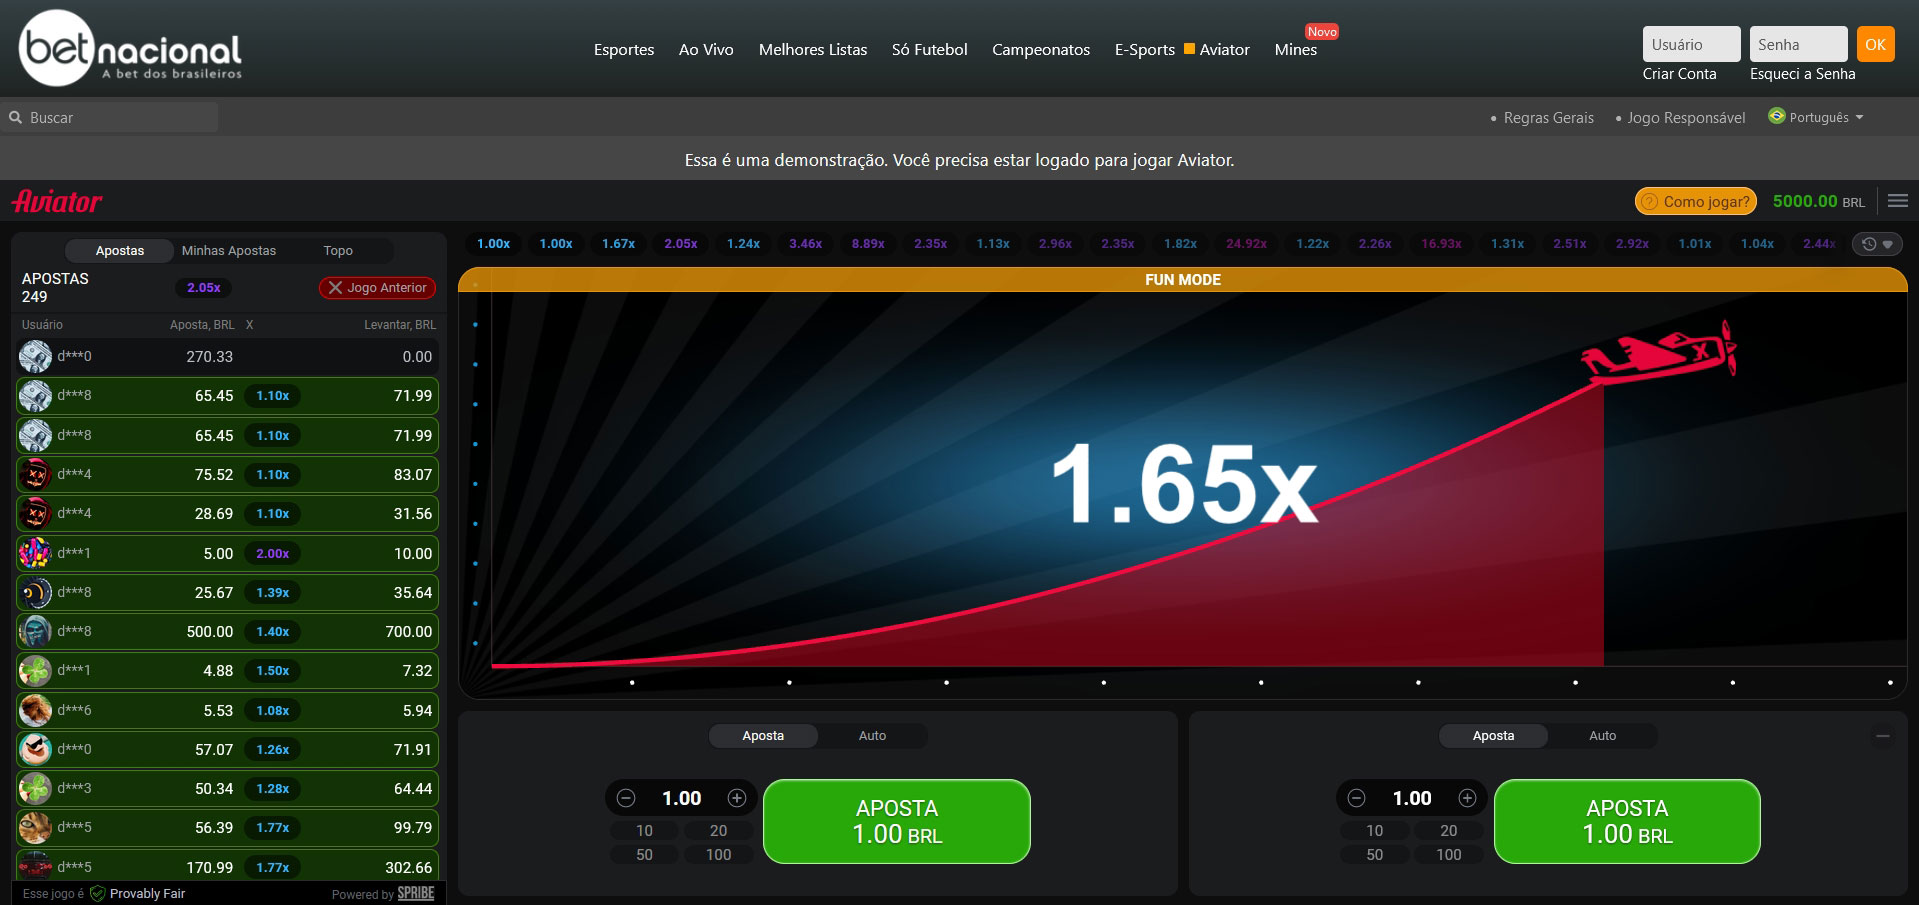Select Aposta mode in right bet panel
Viewport: 1919px width, 905px height.
1493,736
